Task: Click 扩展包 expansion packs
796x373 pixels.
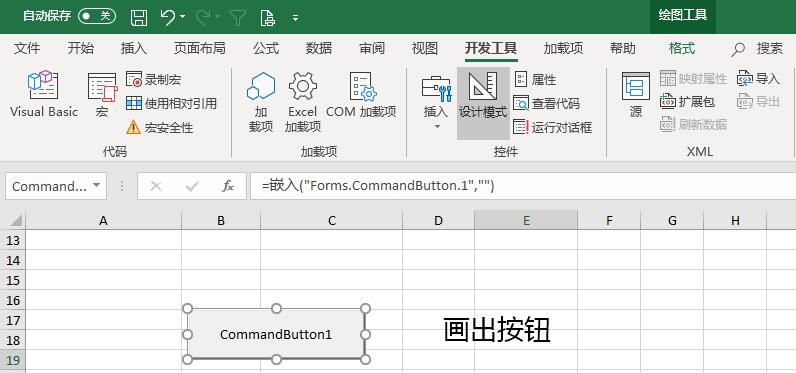Action: tap(687, 101)
